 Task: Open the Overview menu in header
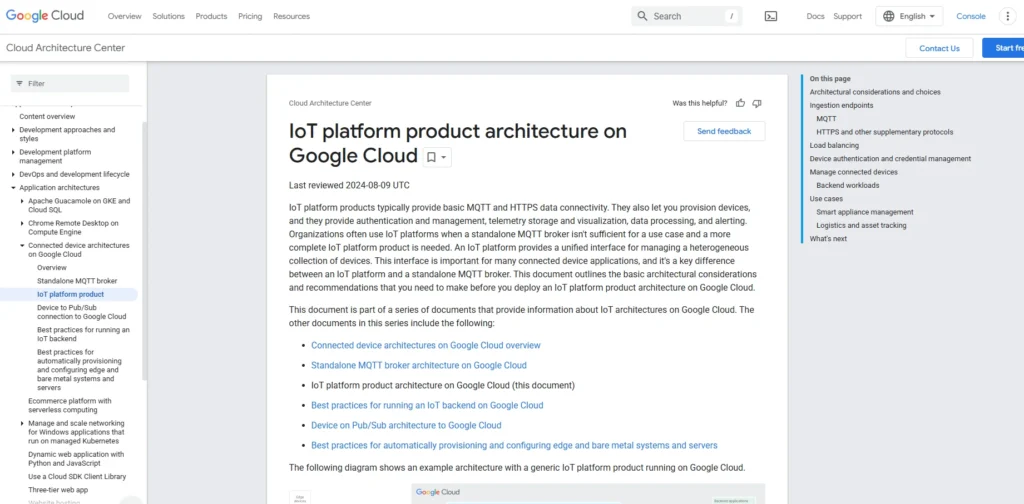point(125,16)
